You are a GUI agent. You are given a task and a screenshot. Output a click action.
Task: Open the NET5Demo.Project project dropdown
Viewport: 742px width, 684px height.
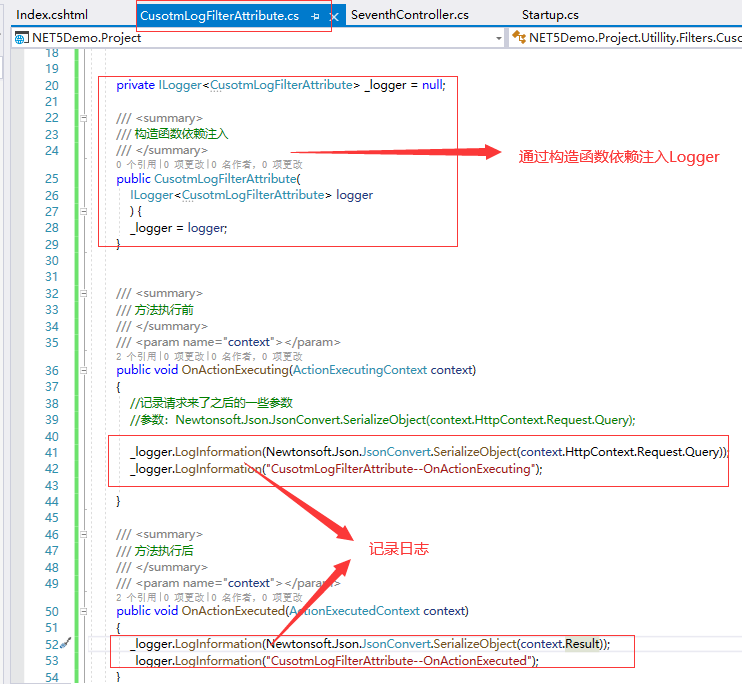click(x=498, y=38)
